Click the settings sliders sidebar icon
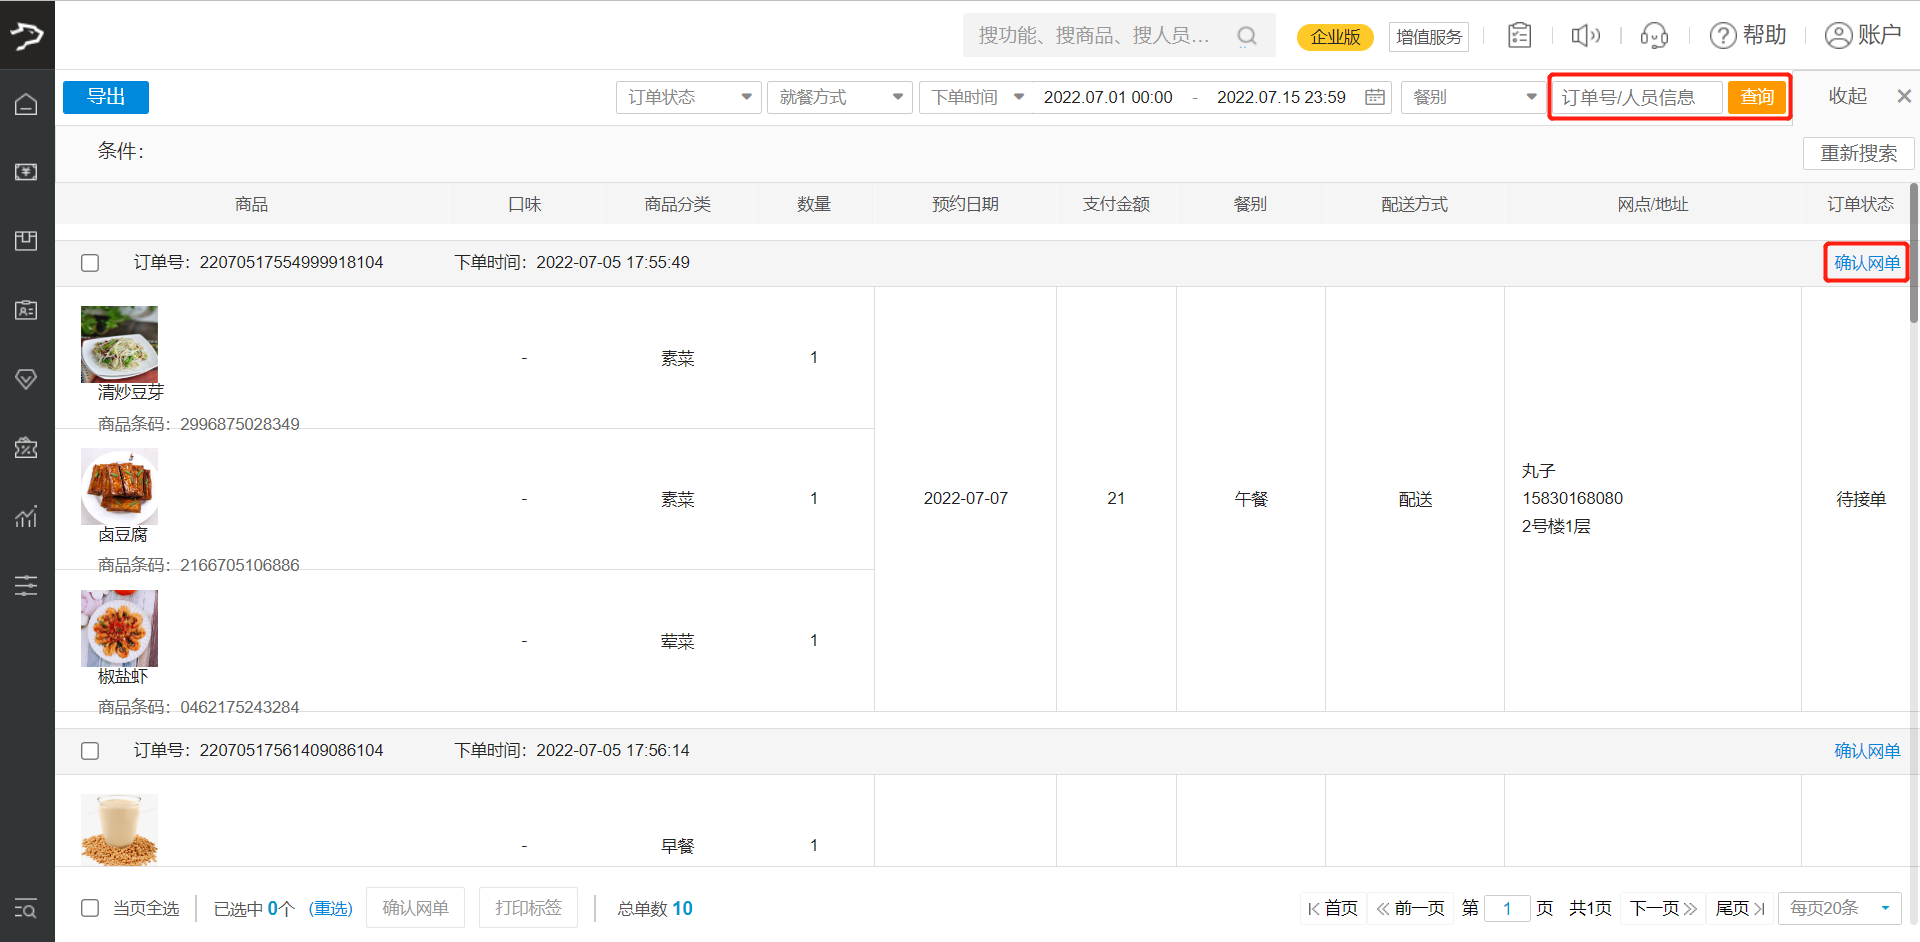 pyautogui.click(x=26, y=586)
